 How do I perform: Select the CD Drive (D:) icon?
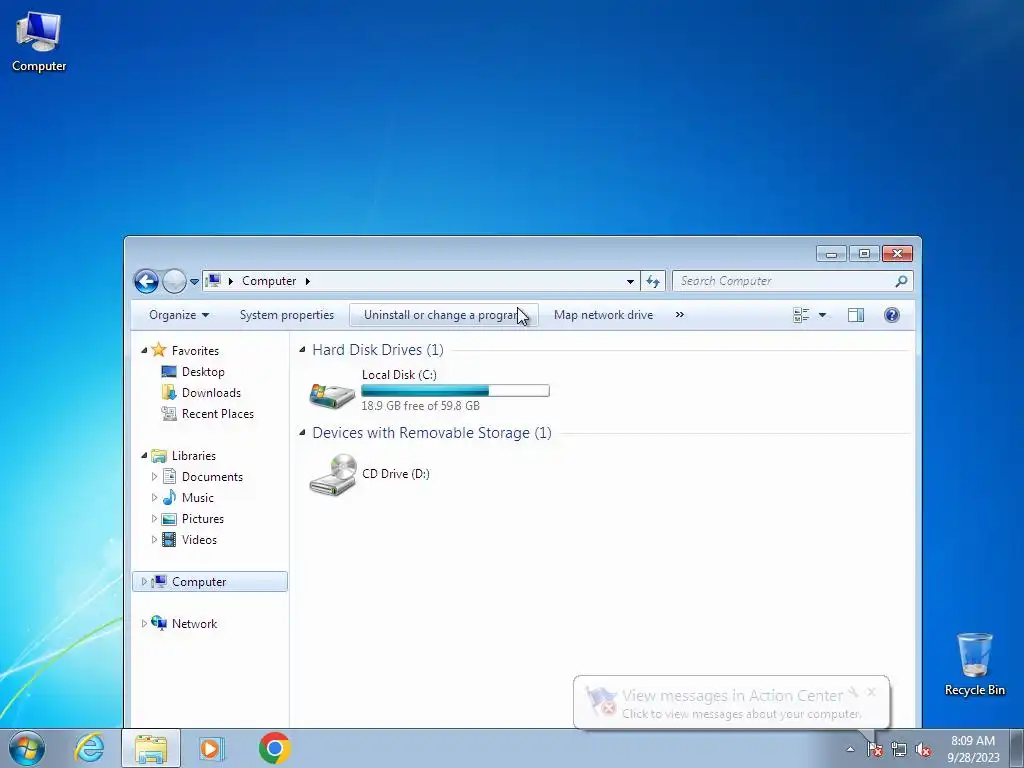click(x=333, y=475)
